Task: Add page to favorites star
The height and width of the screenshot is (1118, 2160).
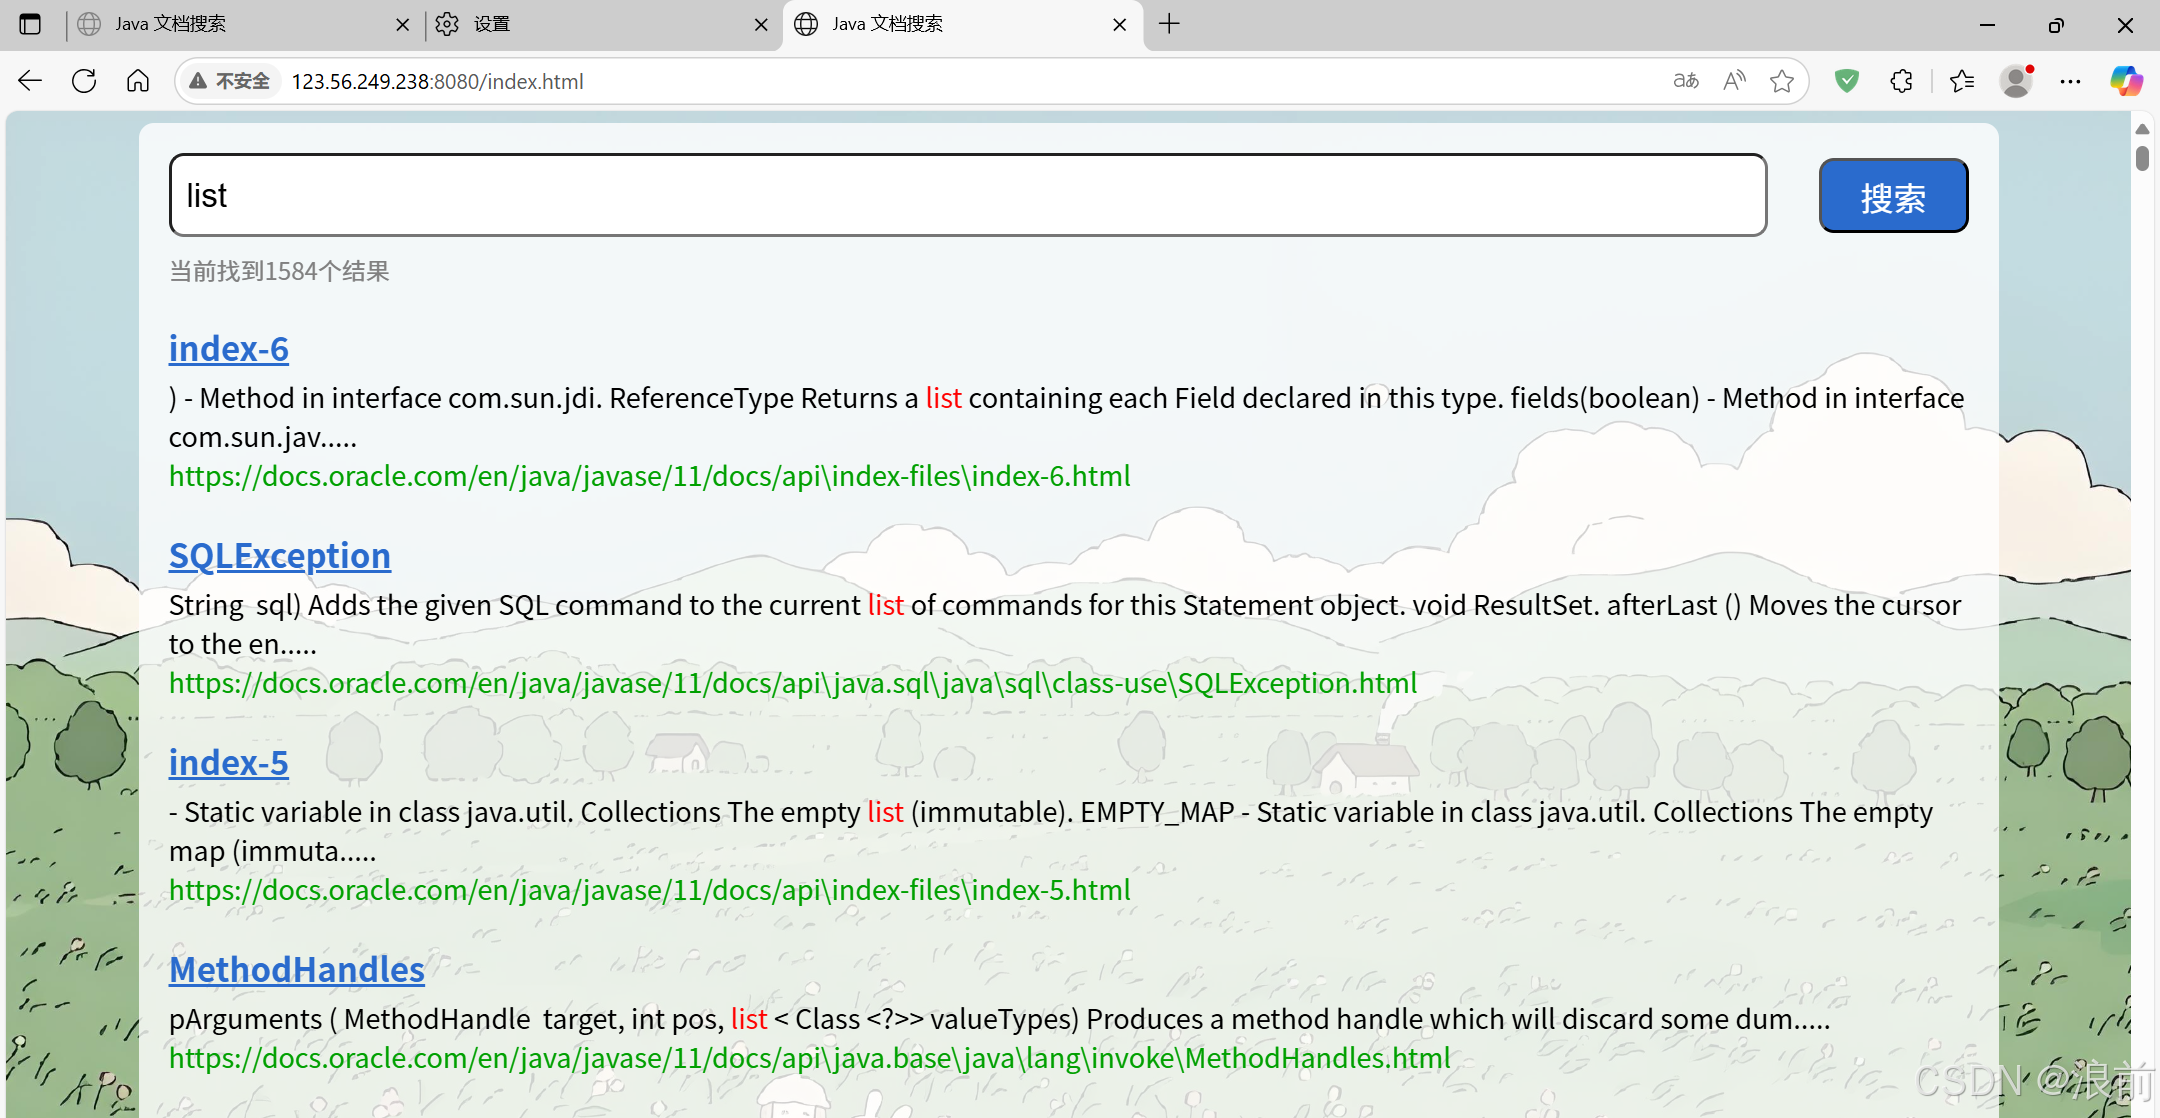Action: coord(1781,81)
